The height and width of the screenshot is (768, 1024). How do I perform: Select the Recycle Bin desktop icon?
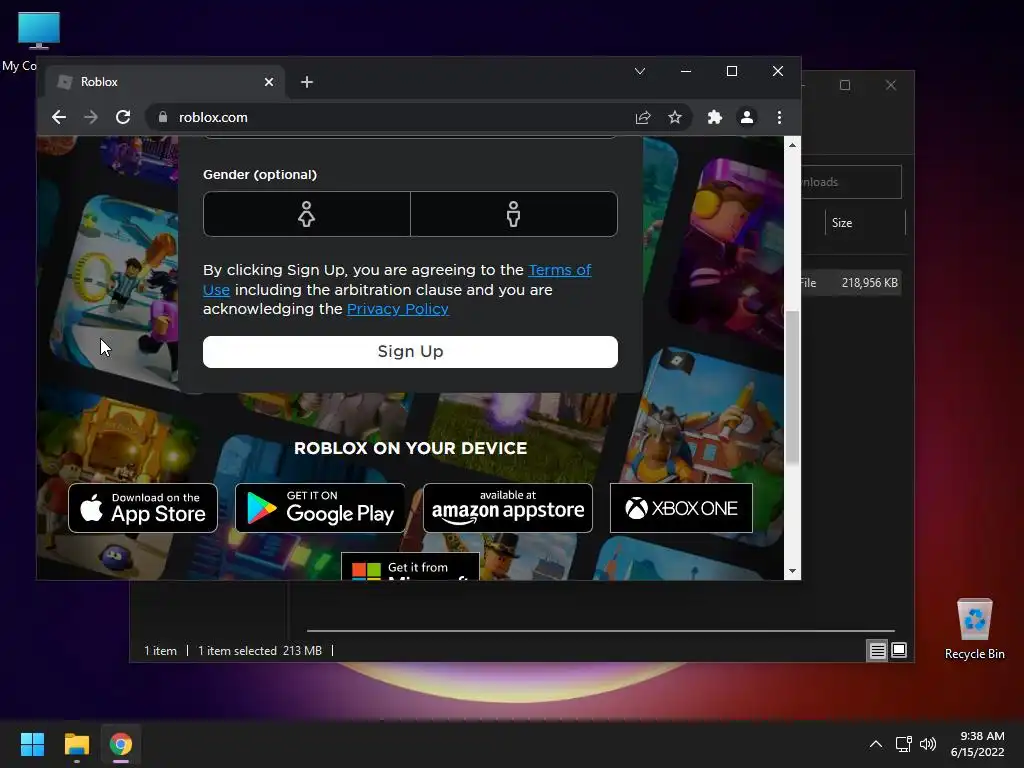point(974,629)
